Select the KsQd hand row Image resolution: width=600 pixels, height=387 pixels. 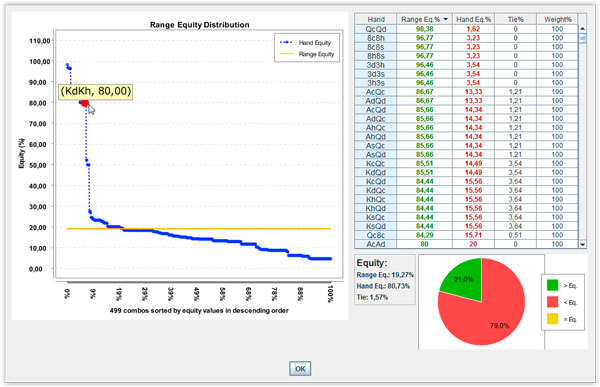tap(466, 226)
